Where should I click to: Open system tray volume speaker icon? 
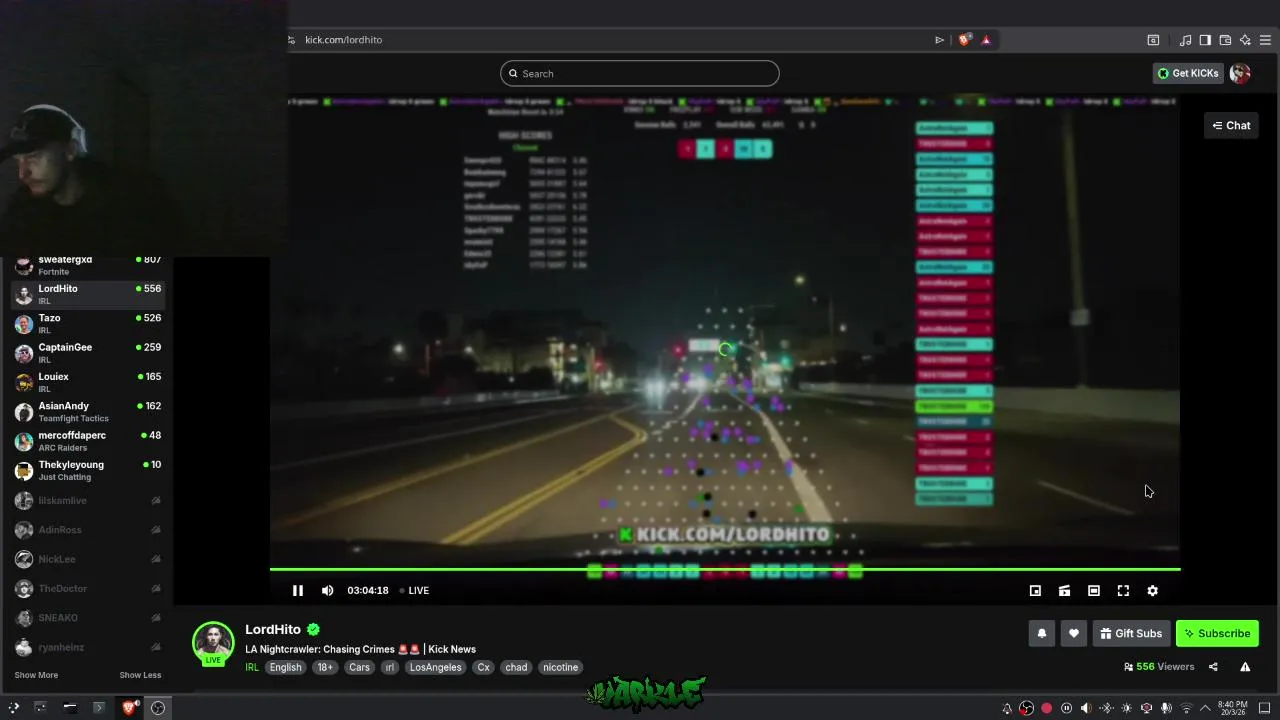click(x=1086, y=708)
